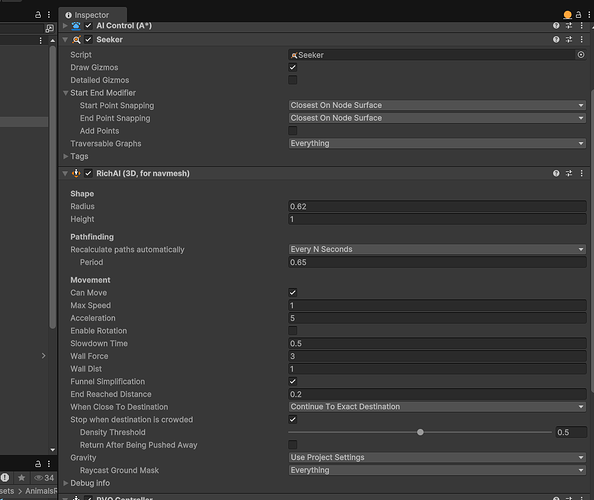The image size is (594, 500).
Task: Disable the Draw Gizmos checkbox
Action: [x=292, y=67]
